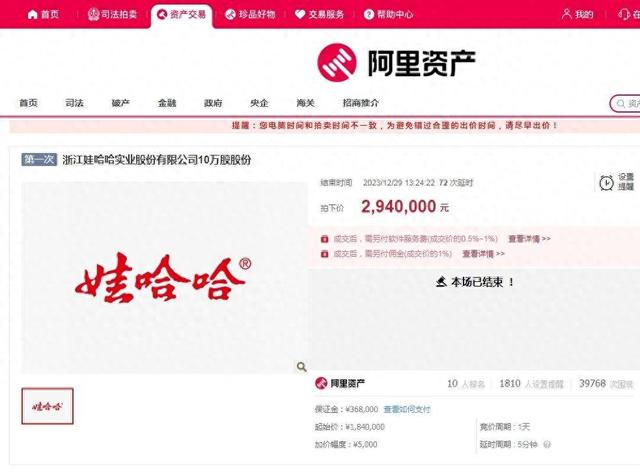Screen dimensions: 640x474
Task: Click the home icon in top bar
Action: click(x=32, y=15)
